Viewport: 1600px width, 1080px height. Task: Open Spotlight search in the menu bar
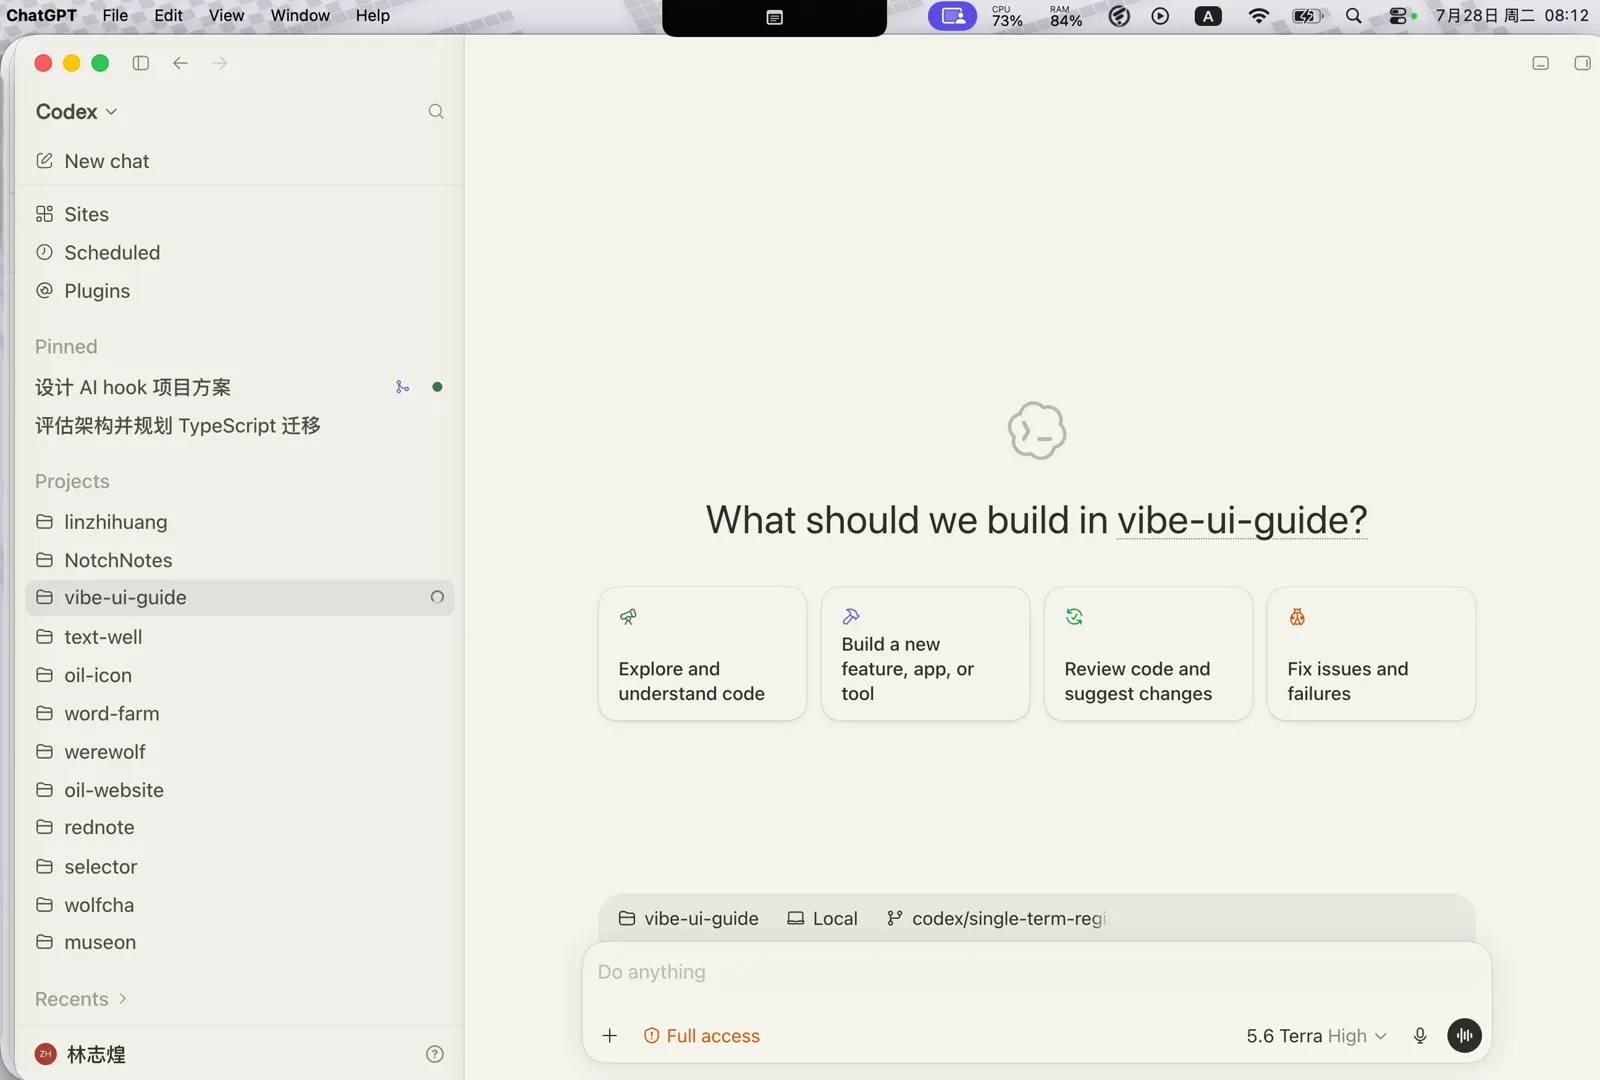pos(1354,16)
